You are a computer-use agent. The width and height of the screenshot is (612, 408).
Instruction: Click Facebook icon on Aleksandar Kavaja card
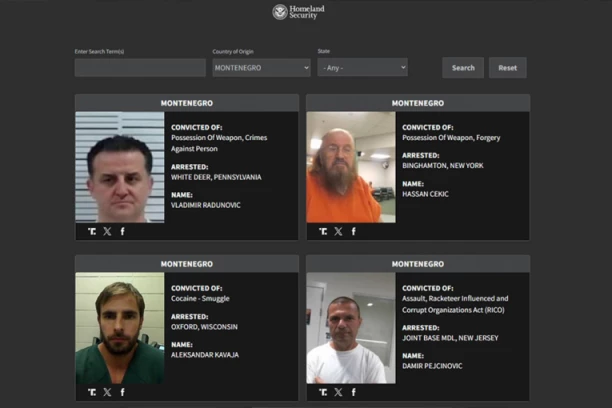point(122,392)
